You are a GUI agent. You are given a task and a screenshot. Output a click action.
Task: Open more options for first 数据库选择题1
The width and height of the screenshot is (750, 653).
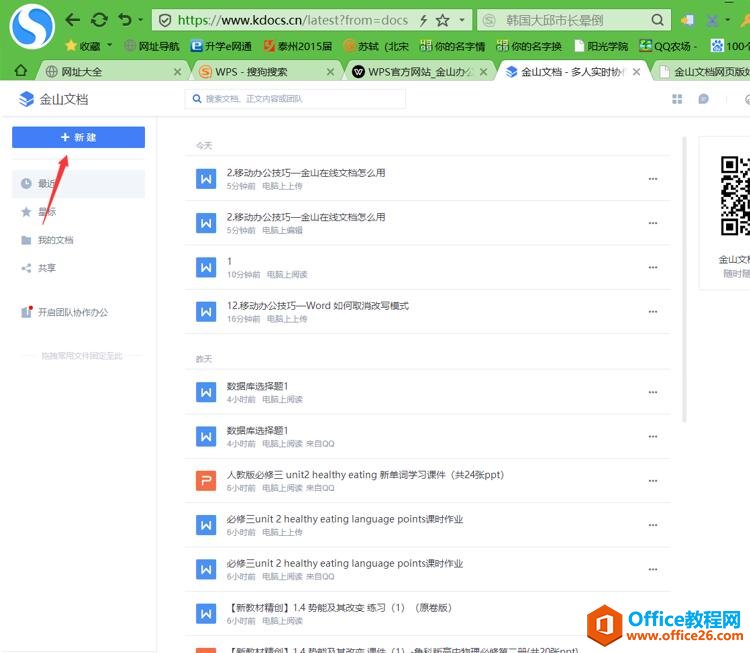[653, 392]
